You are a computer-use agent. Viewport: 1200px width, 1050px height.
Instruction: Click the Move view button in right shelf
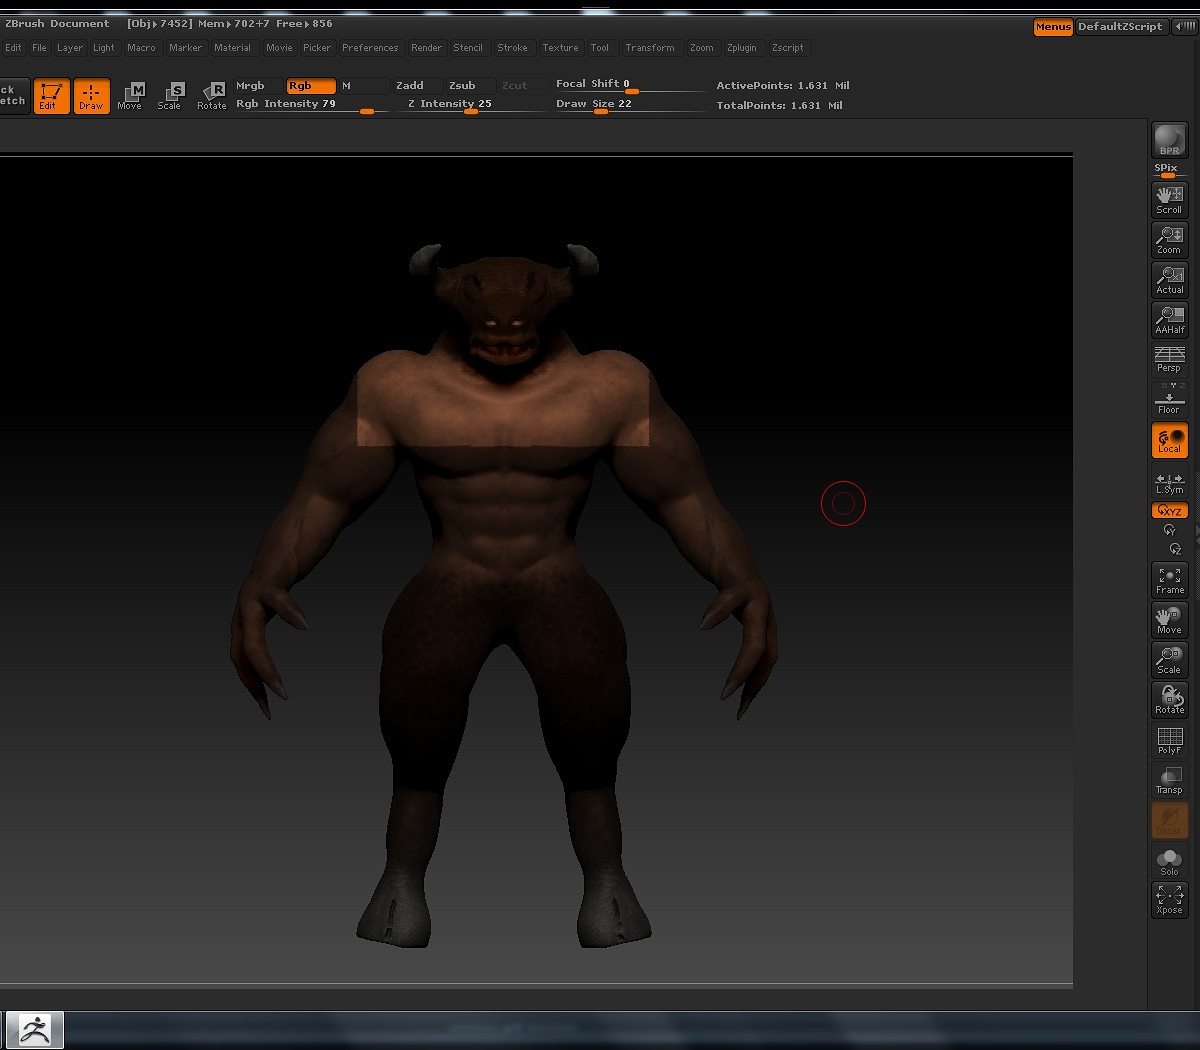(1169, 620)
